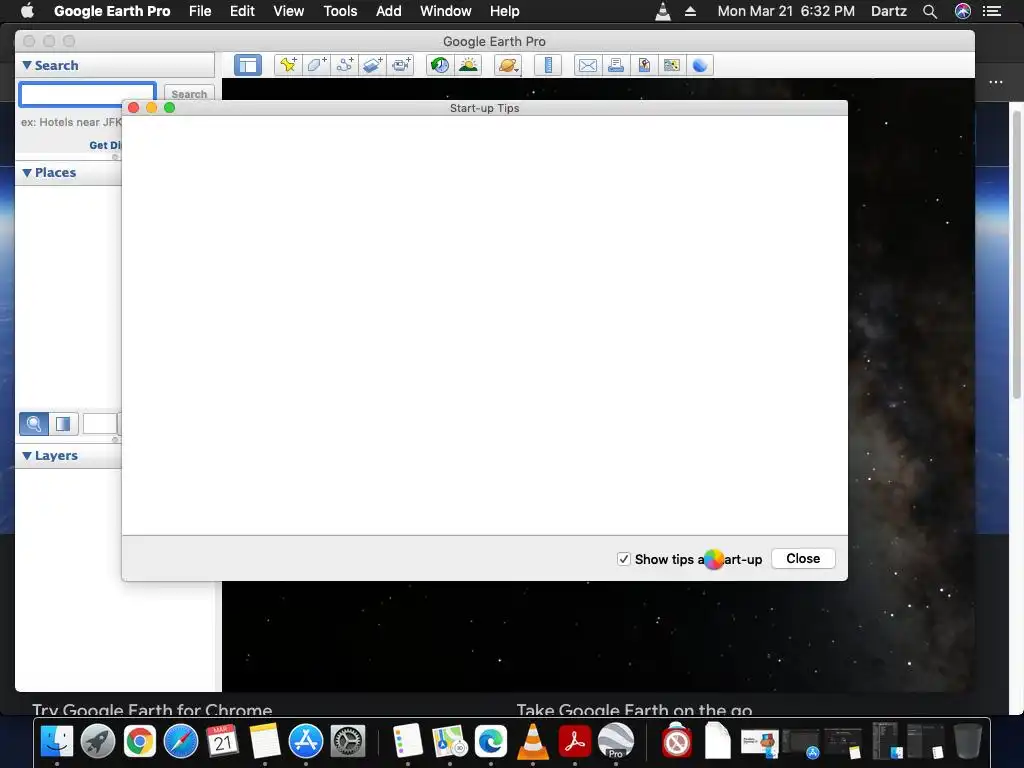Click Google Earth Pro icon in Dock
Screen dimensions: 1024x768
616,741
